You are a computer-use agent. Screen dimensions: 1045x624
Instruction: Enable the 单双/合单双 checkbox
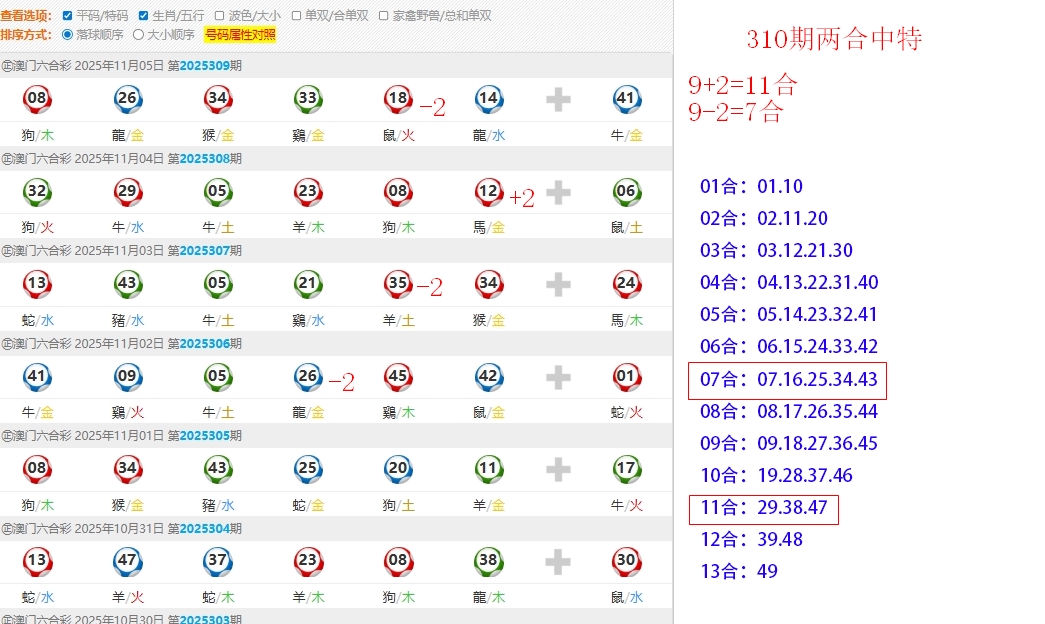[297, 16]
